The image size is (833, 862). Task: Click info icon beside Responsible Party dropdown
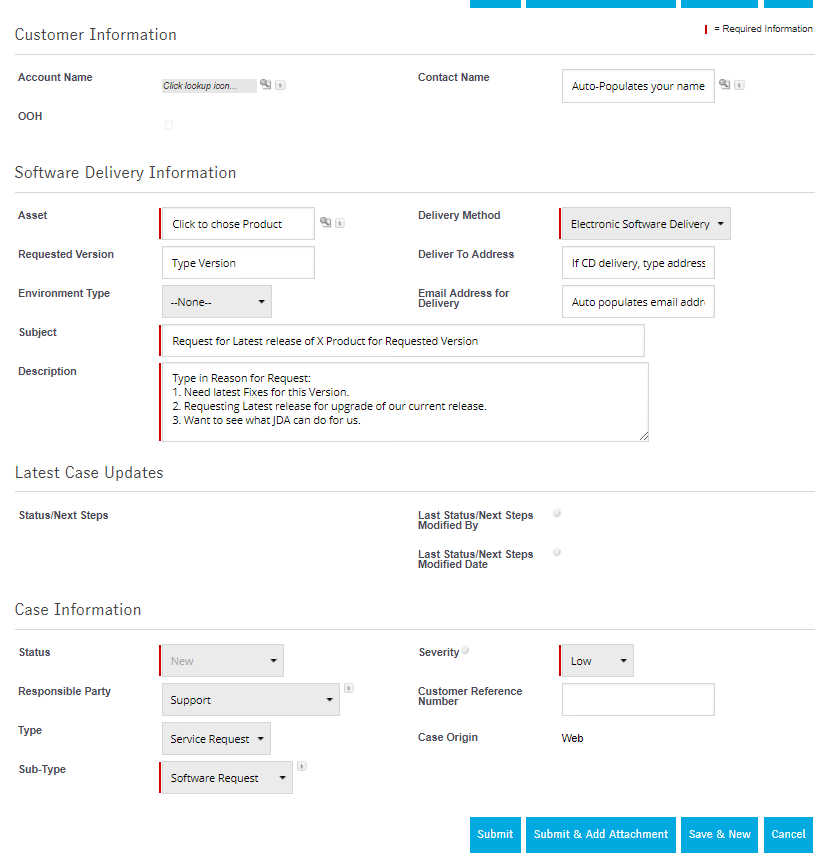click(x=348, y=688)
